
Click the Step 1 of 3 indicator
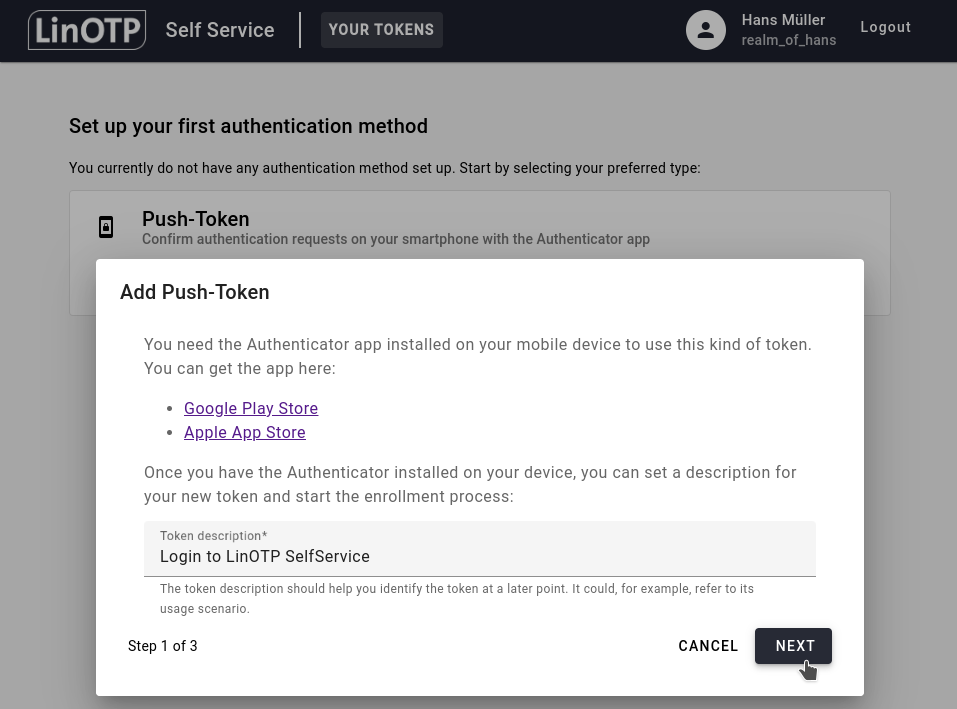coord(162,646)
